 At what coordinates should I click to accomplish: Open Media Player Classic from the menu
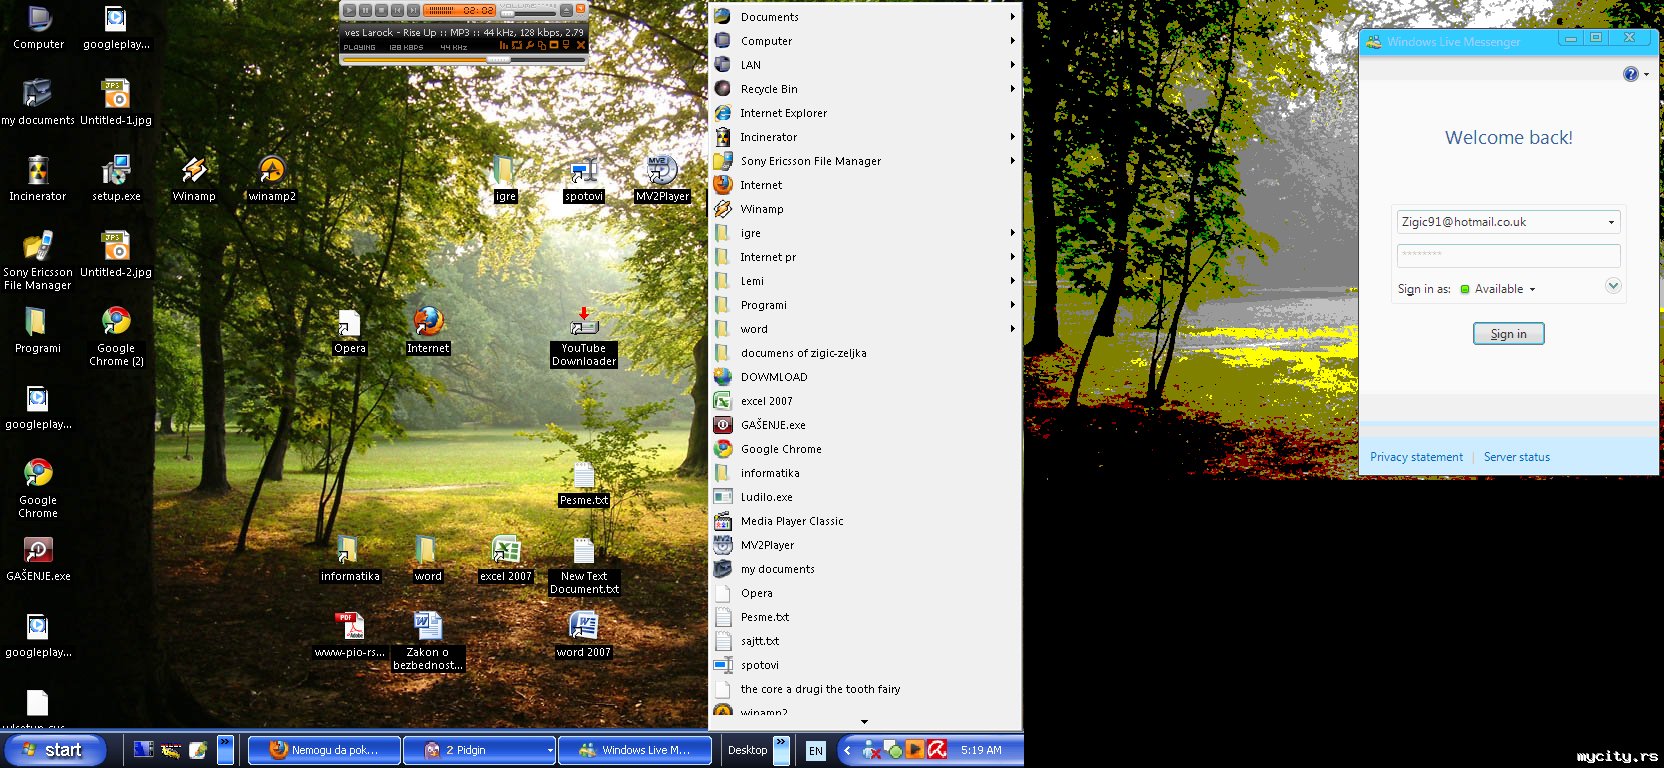pyautogui.click(x=791, y=521)
